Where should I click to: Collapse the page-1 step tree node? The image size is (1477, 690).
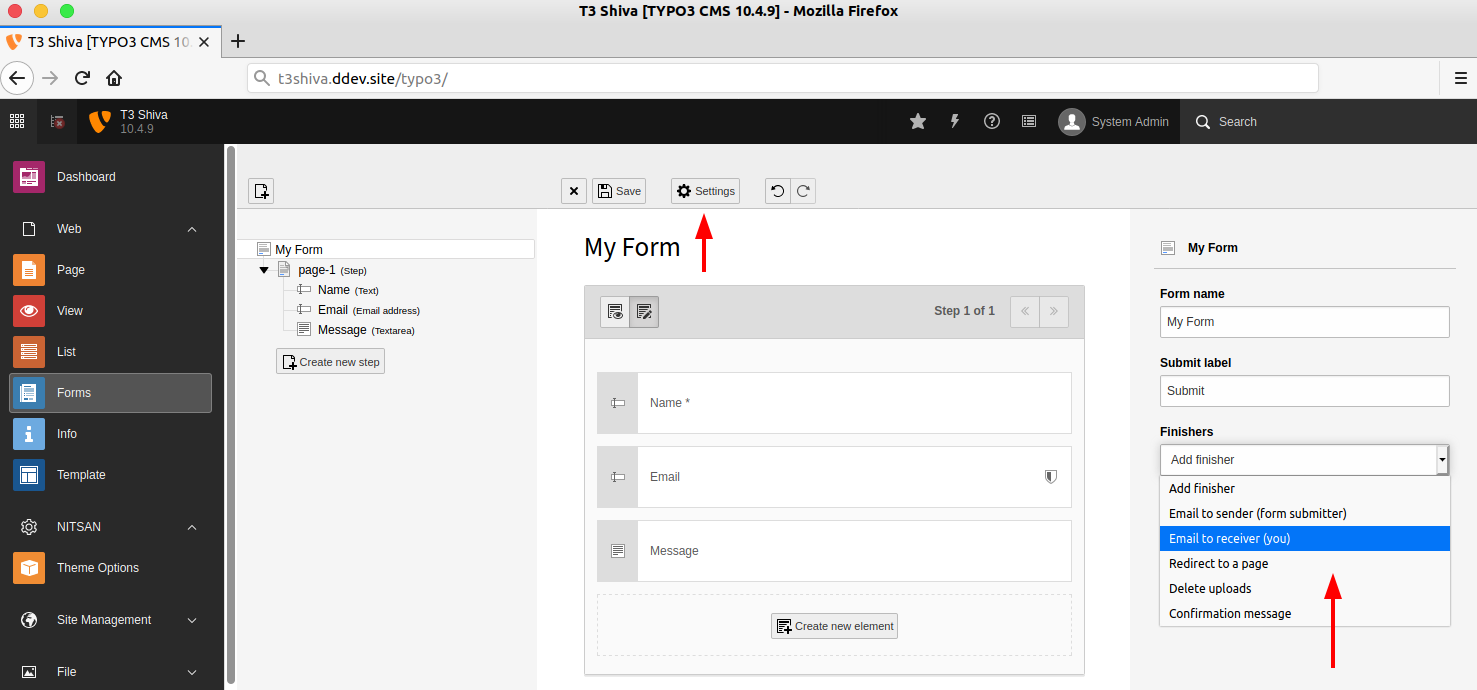tap(264, 270)
